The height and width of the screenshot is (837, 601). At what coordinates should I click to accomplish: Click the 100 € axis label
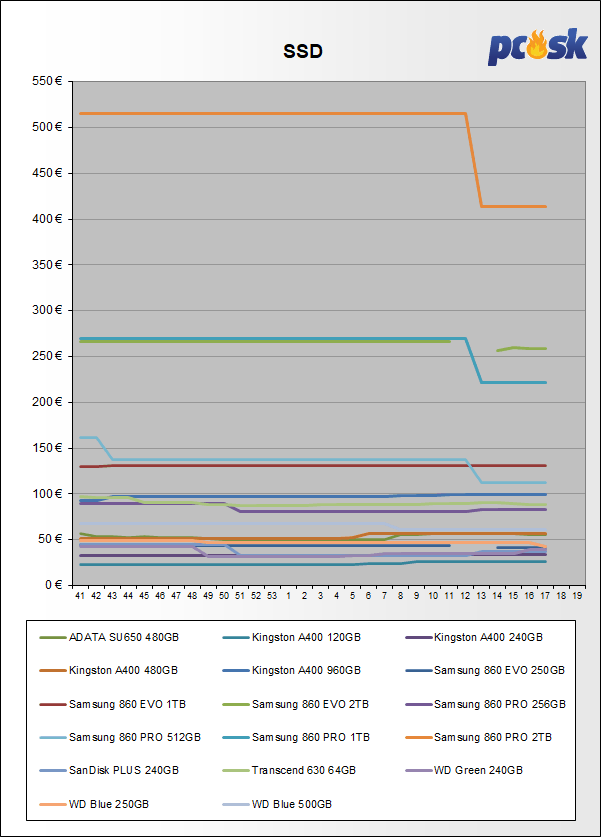[x=47, y=494]
